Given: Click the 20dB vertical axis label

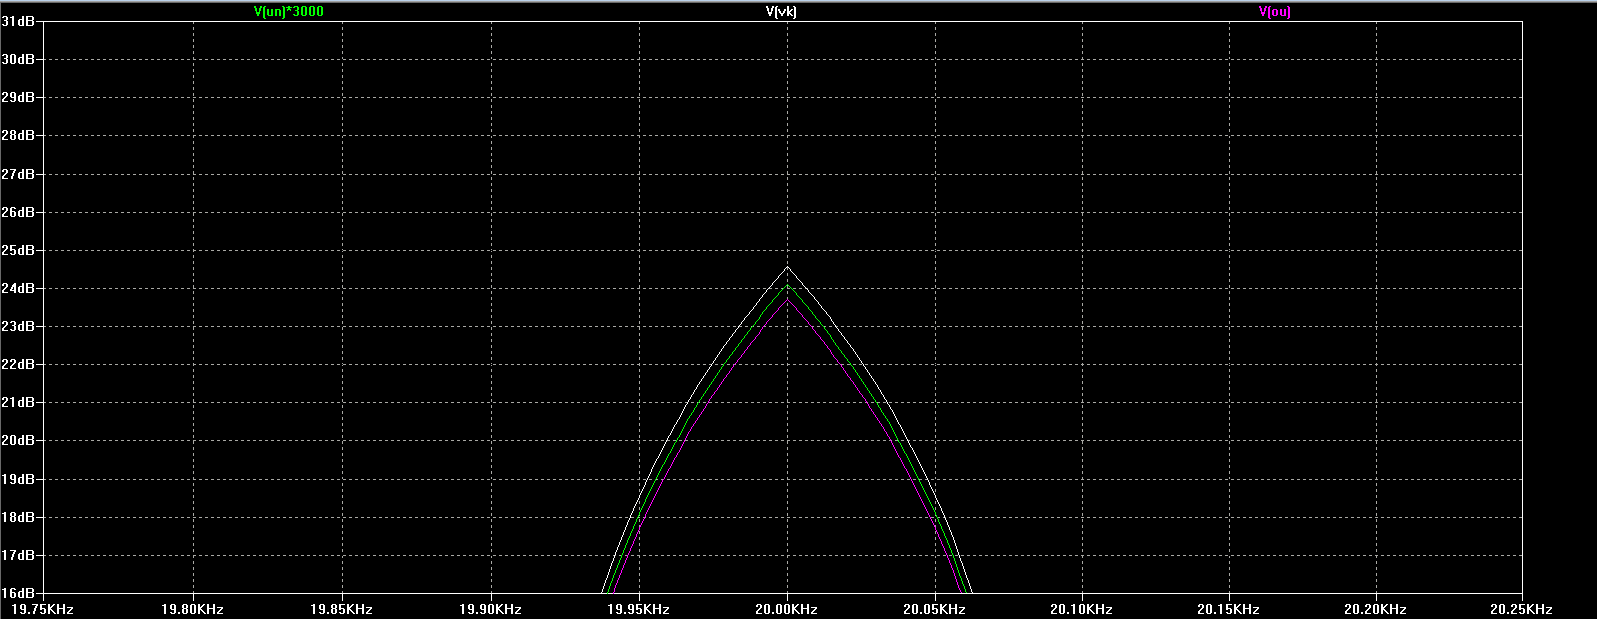Looking at the screenshot, I should coord(18,440).
